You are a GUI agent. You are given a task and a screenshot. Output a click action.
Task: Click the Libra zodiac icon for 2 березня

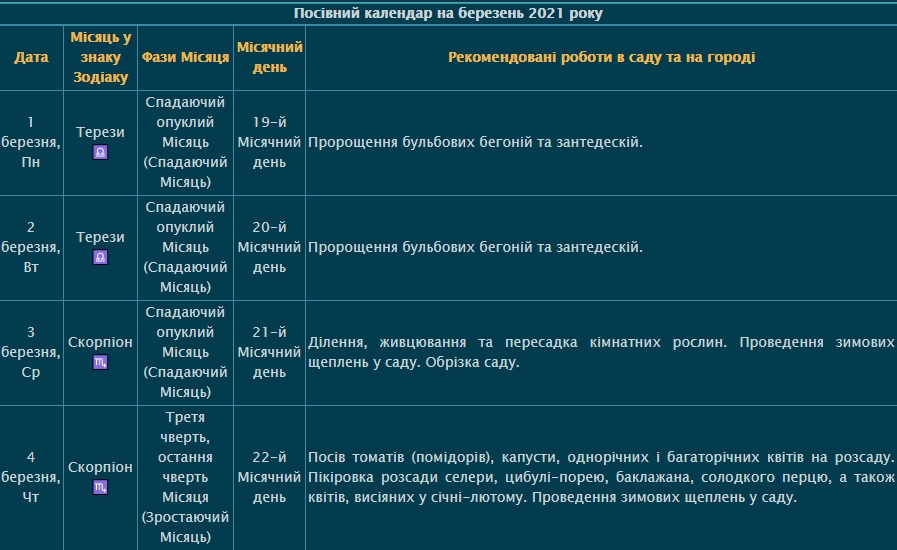pos(100,258)
